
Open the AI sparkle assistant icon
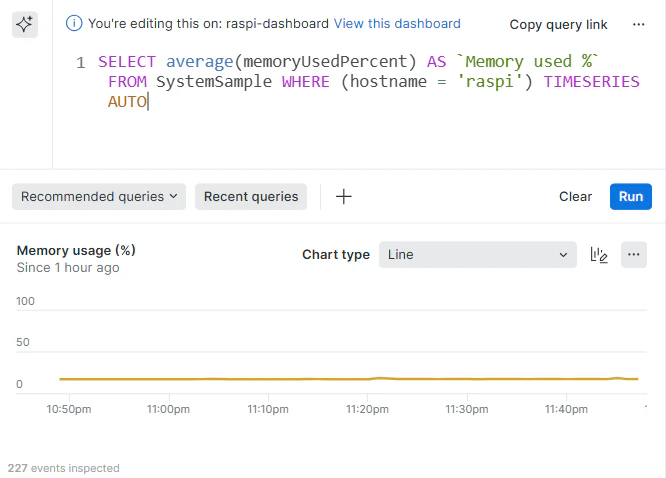tap(25, 25)
